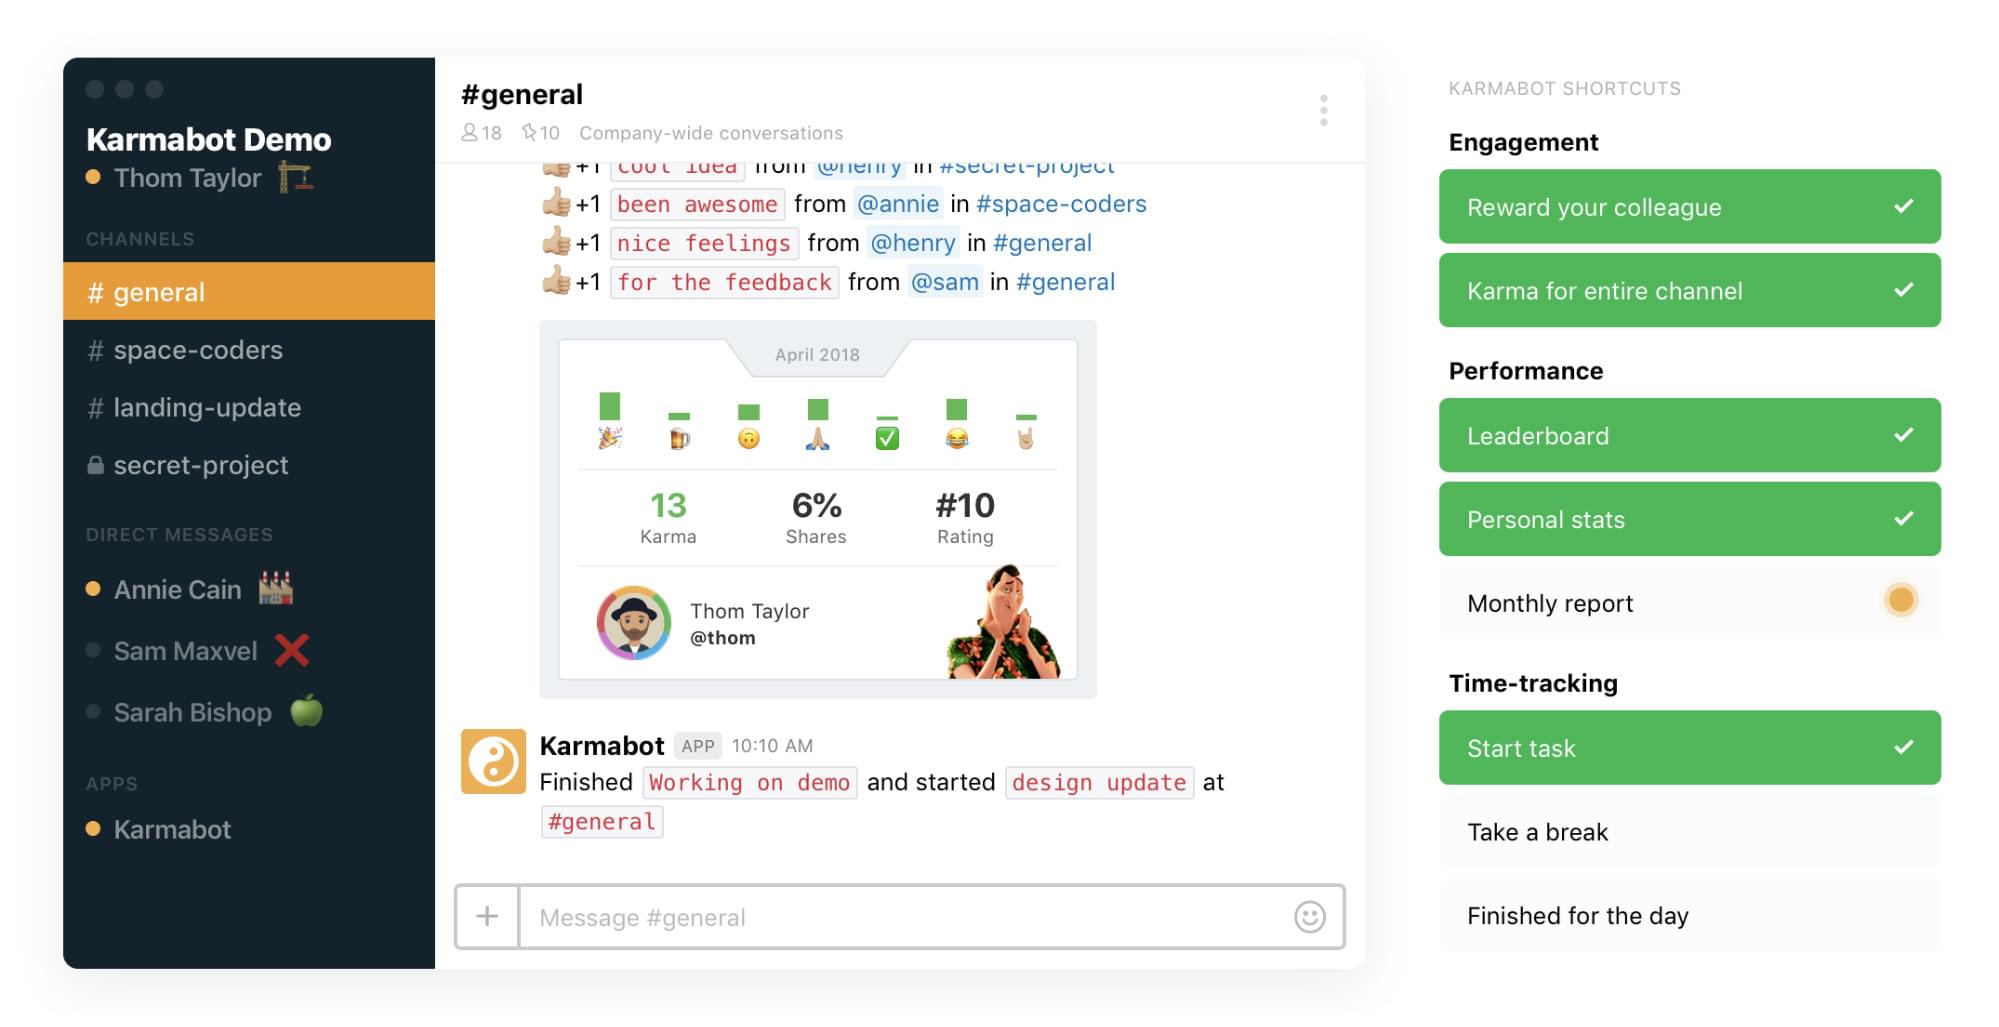
Task: Enable the Monthly report toggle
Action: tap(1901, 600)
